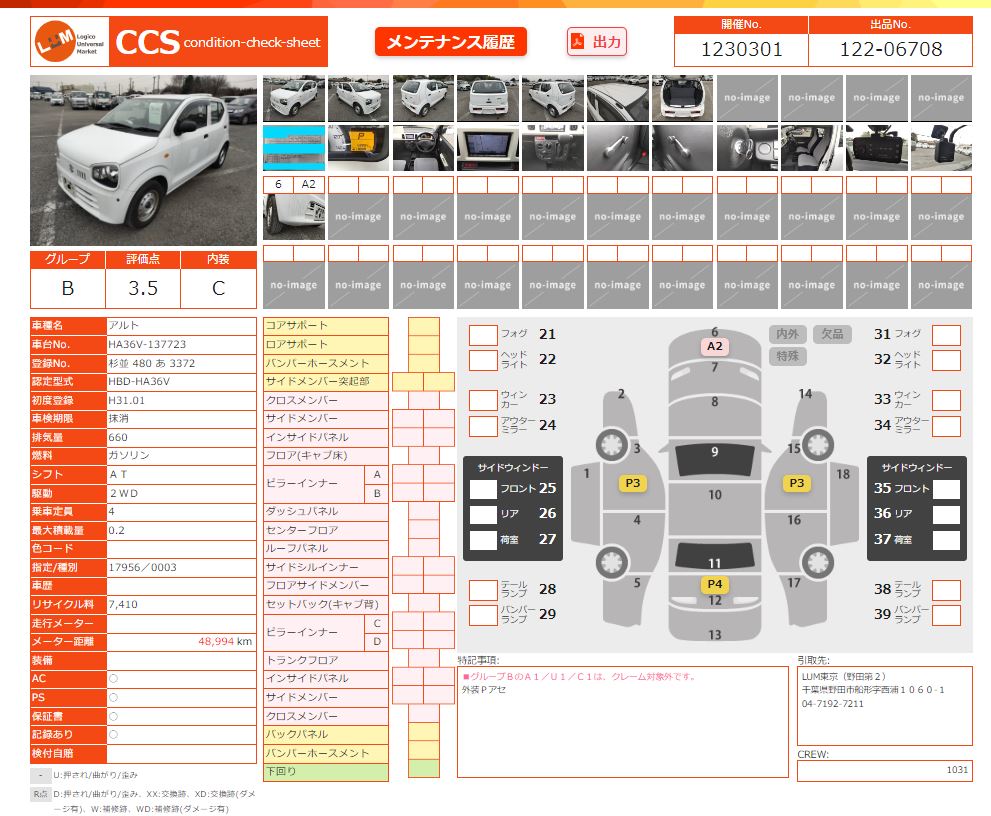Click the green 下回り status cell
Image resolution: width=991 pixels, height=816 pixels.
point(423,770)
